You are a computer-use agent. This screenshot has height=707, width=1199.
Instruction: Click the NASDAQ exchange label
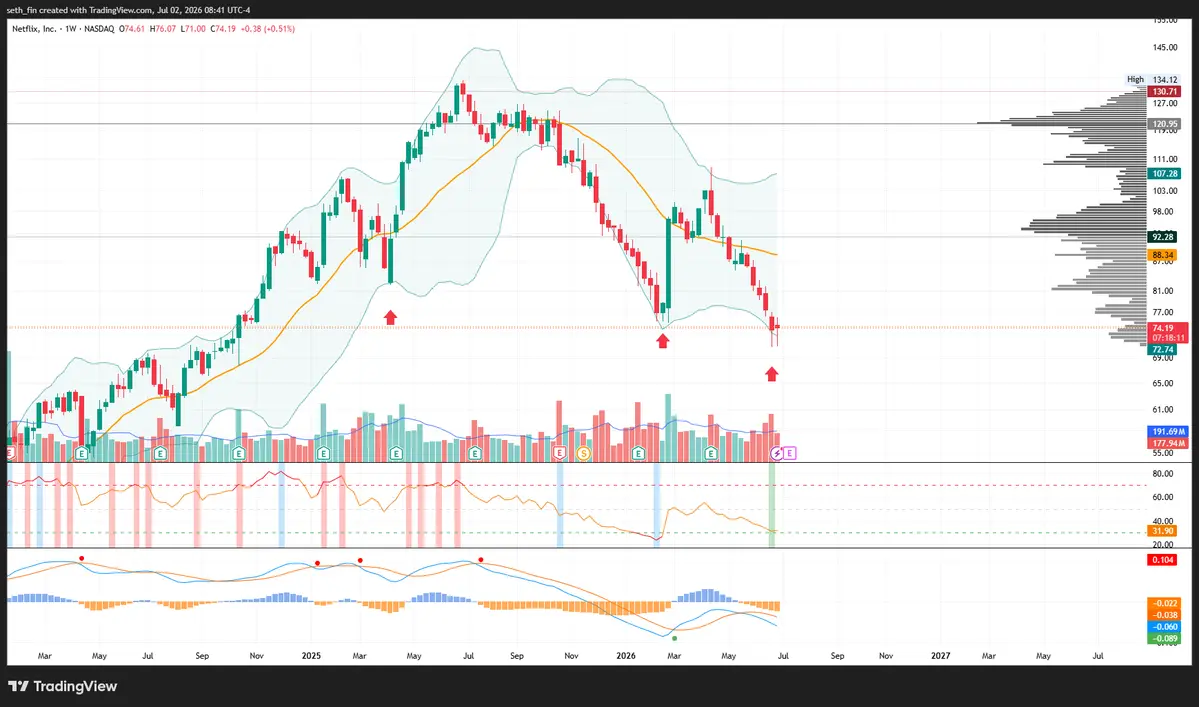99,29
